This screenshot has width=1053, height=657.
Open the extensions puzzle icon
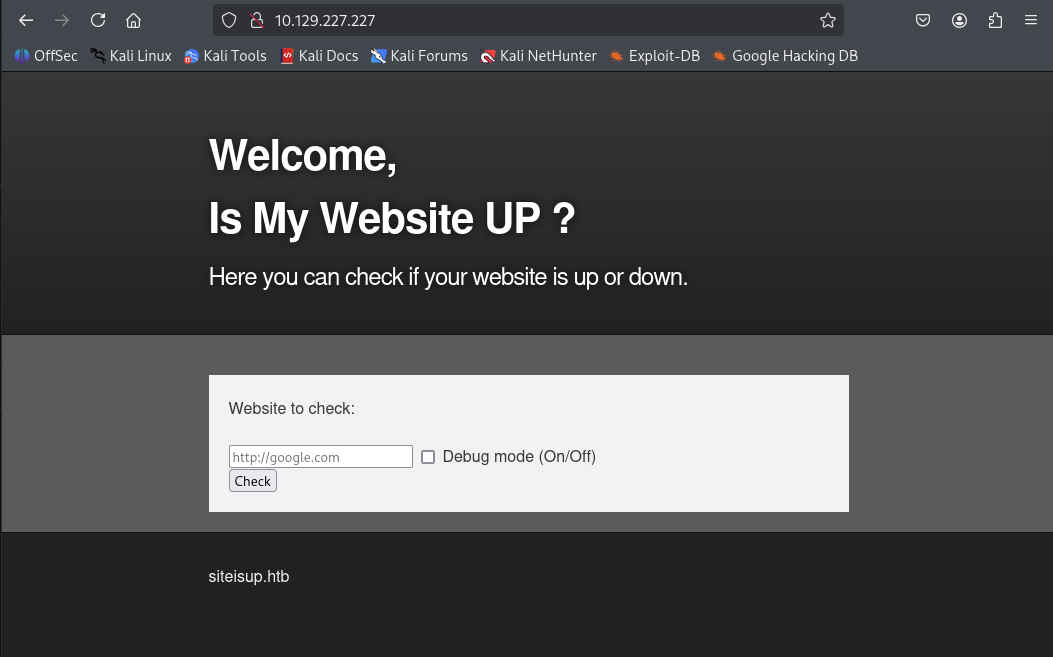pos(995,20)
